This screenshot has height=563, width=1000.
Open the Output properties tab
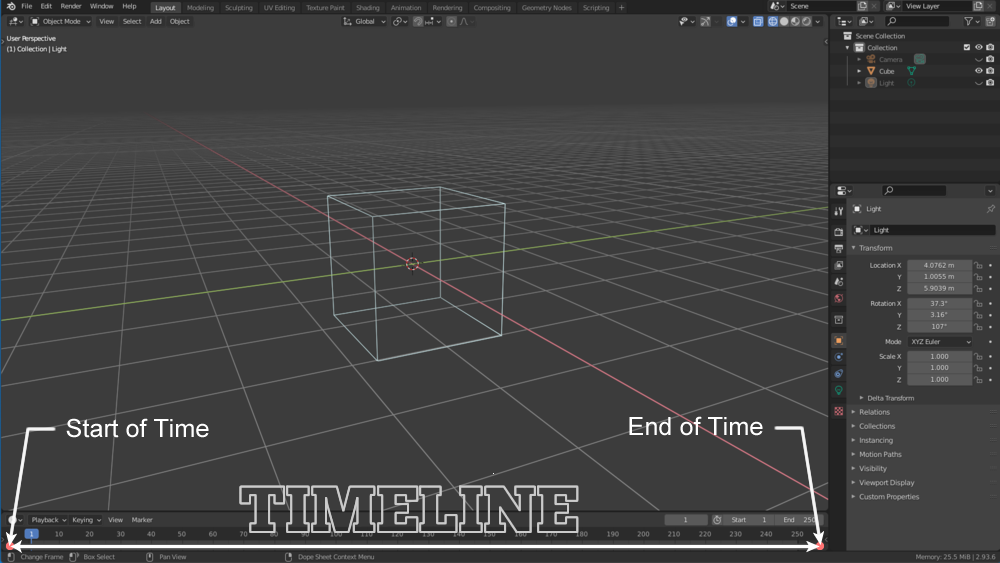point(839,248)
